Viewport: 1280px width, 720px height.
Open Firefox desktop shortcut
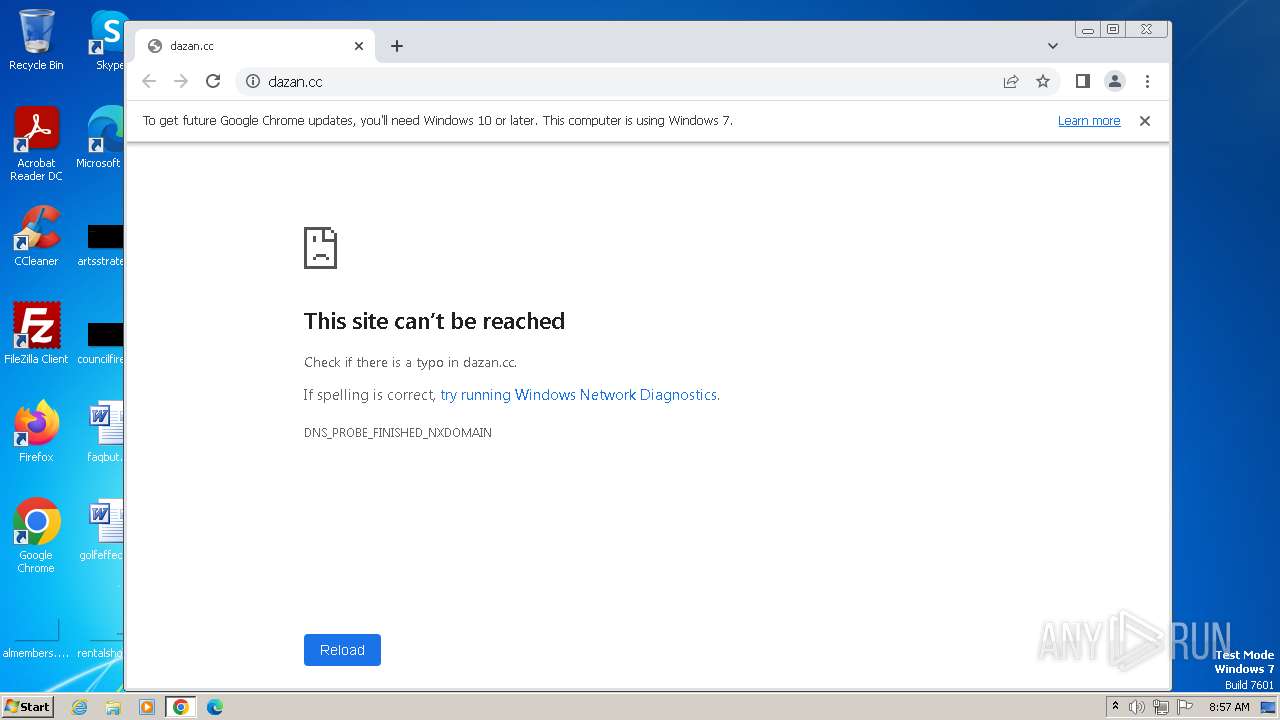pos(36,431)
